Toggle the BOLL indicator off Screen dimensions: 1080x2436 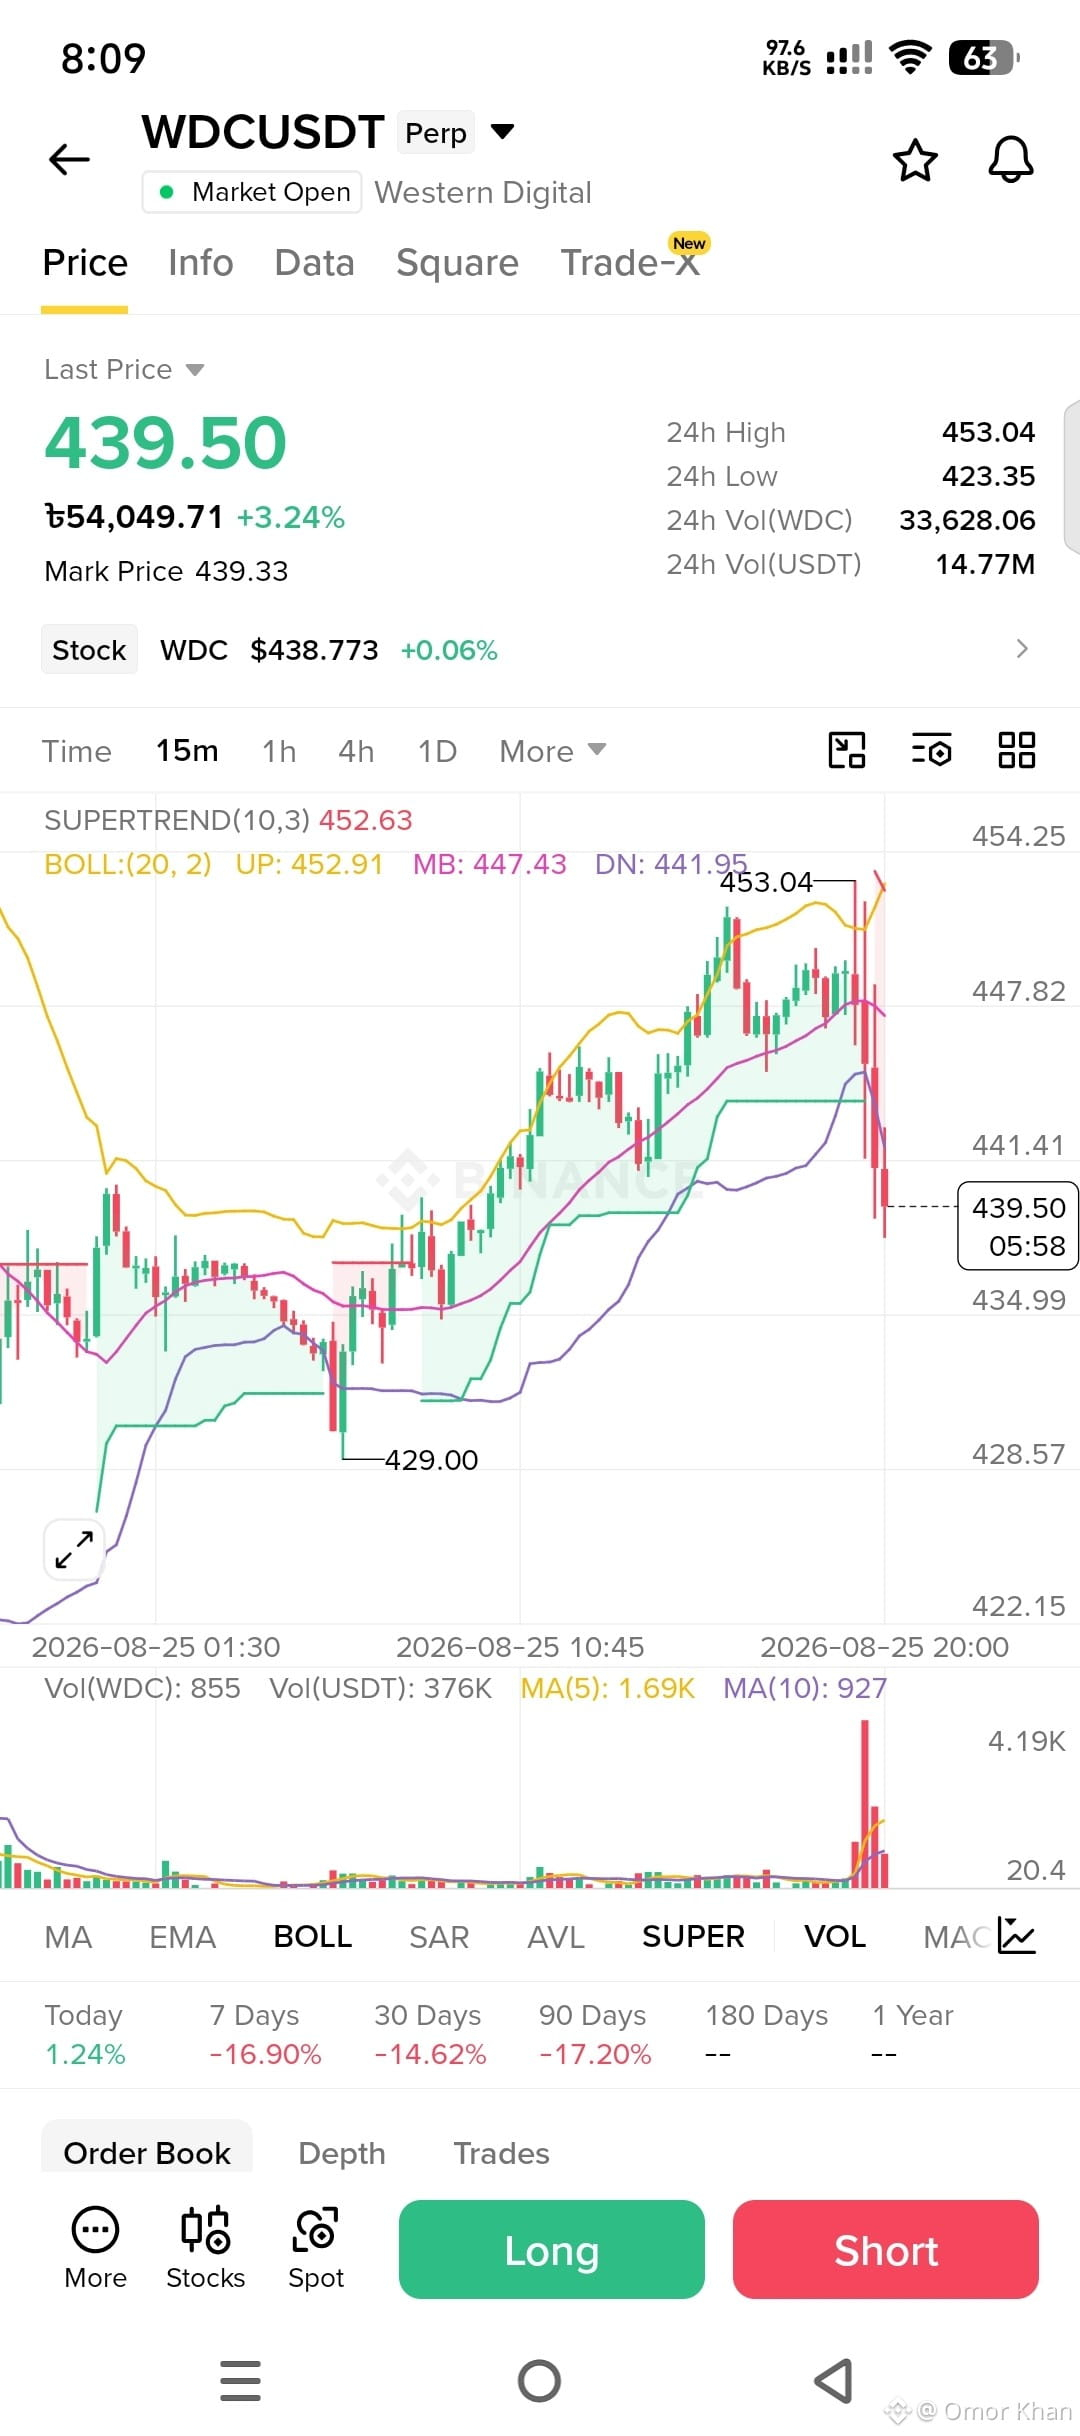(x=312, y=1937)
